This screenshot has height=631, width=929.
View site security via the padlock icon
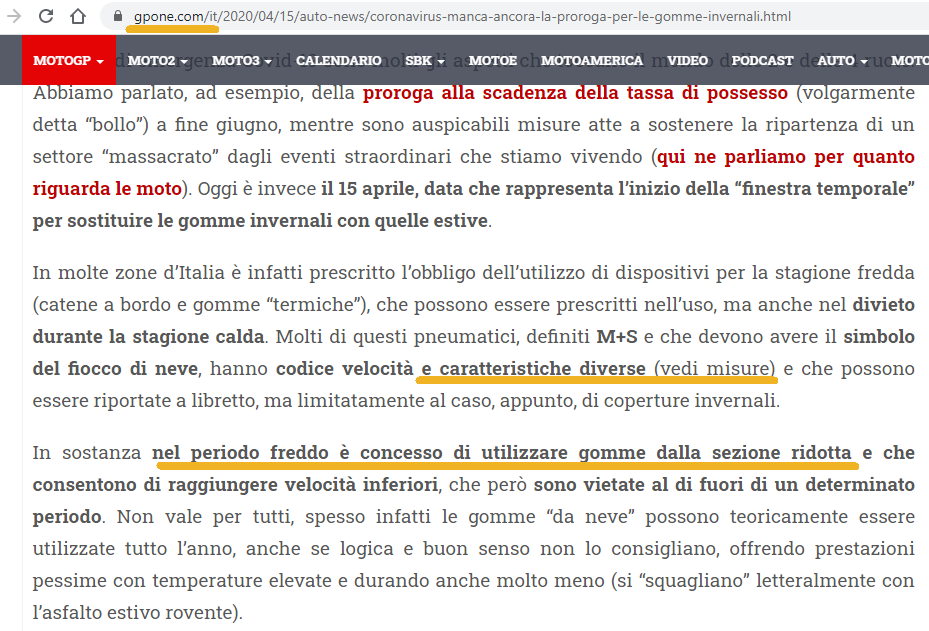pyautogui.click(x=120, y=16)
